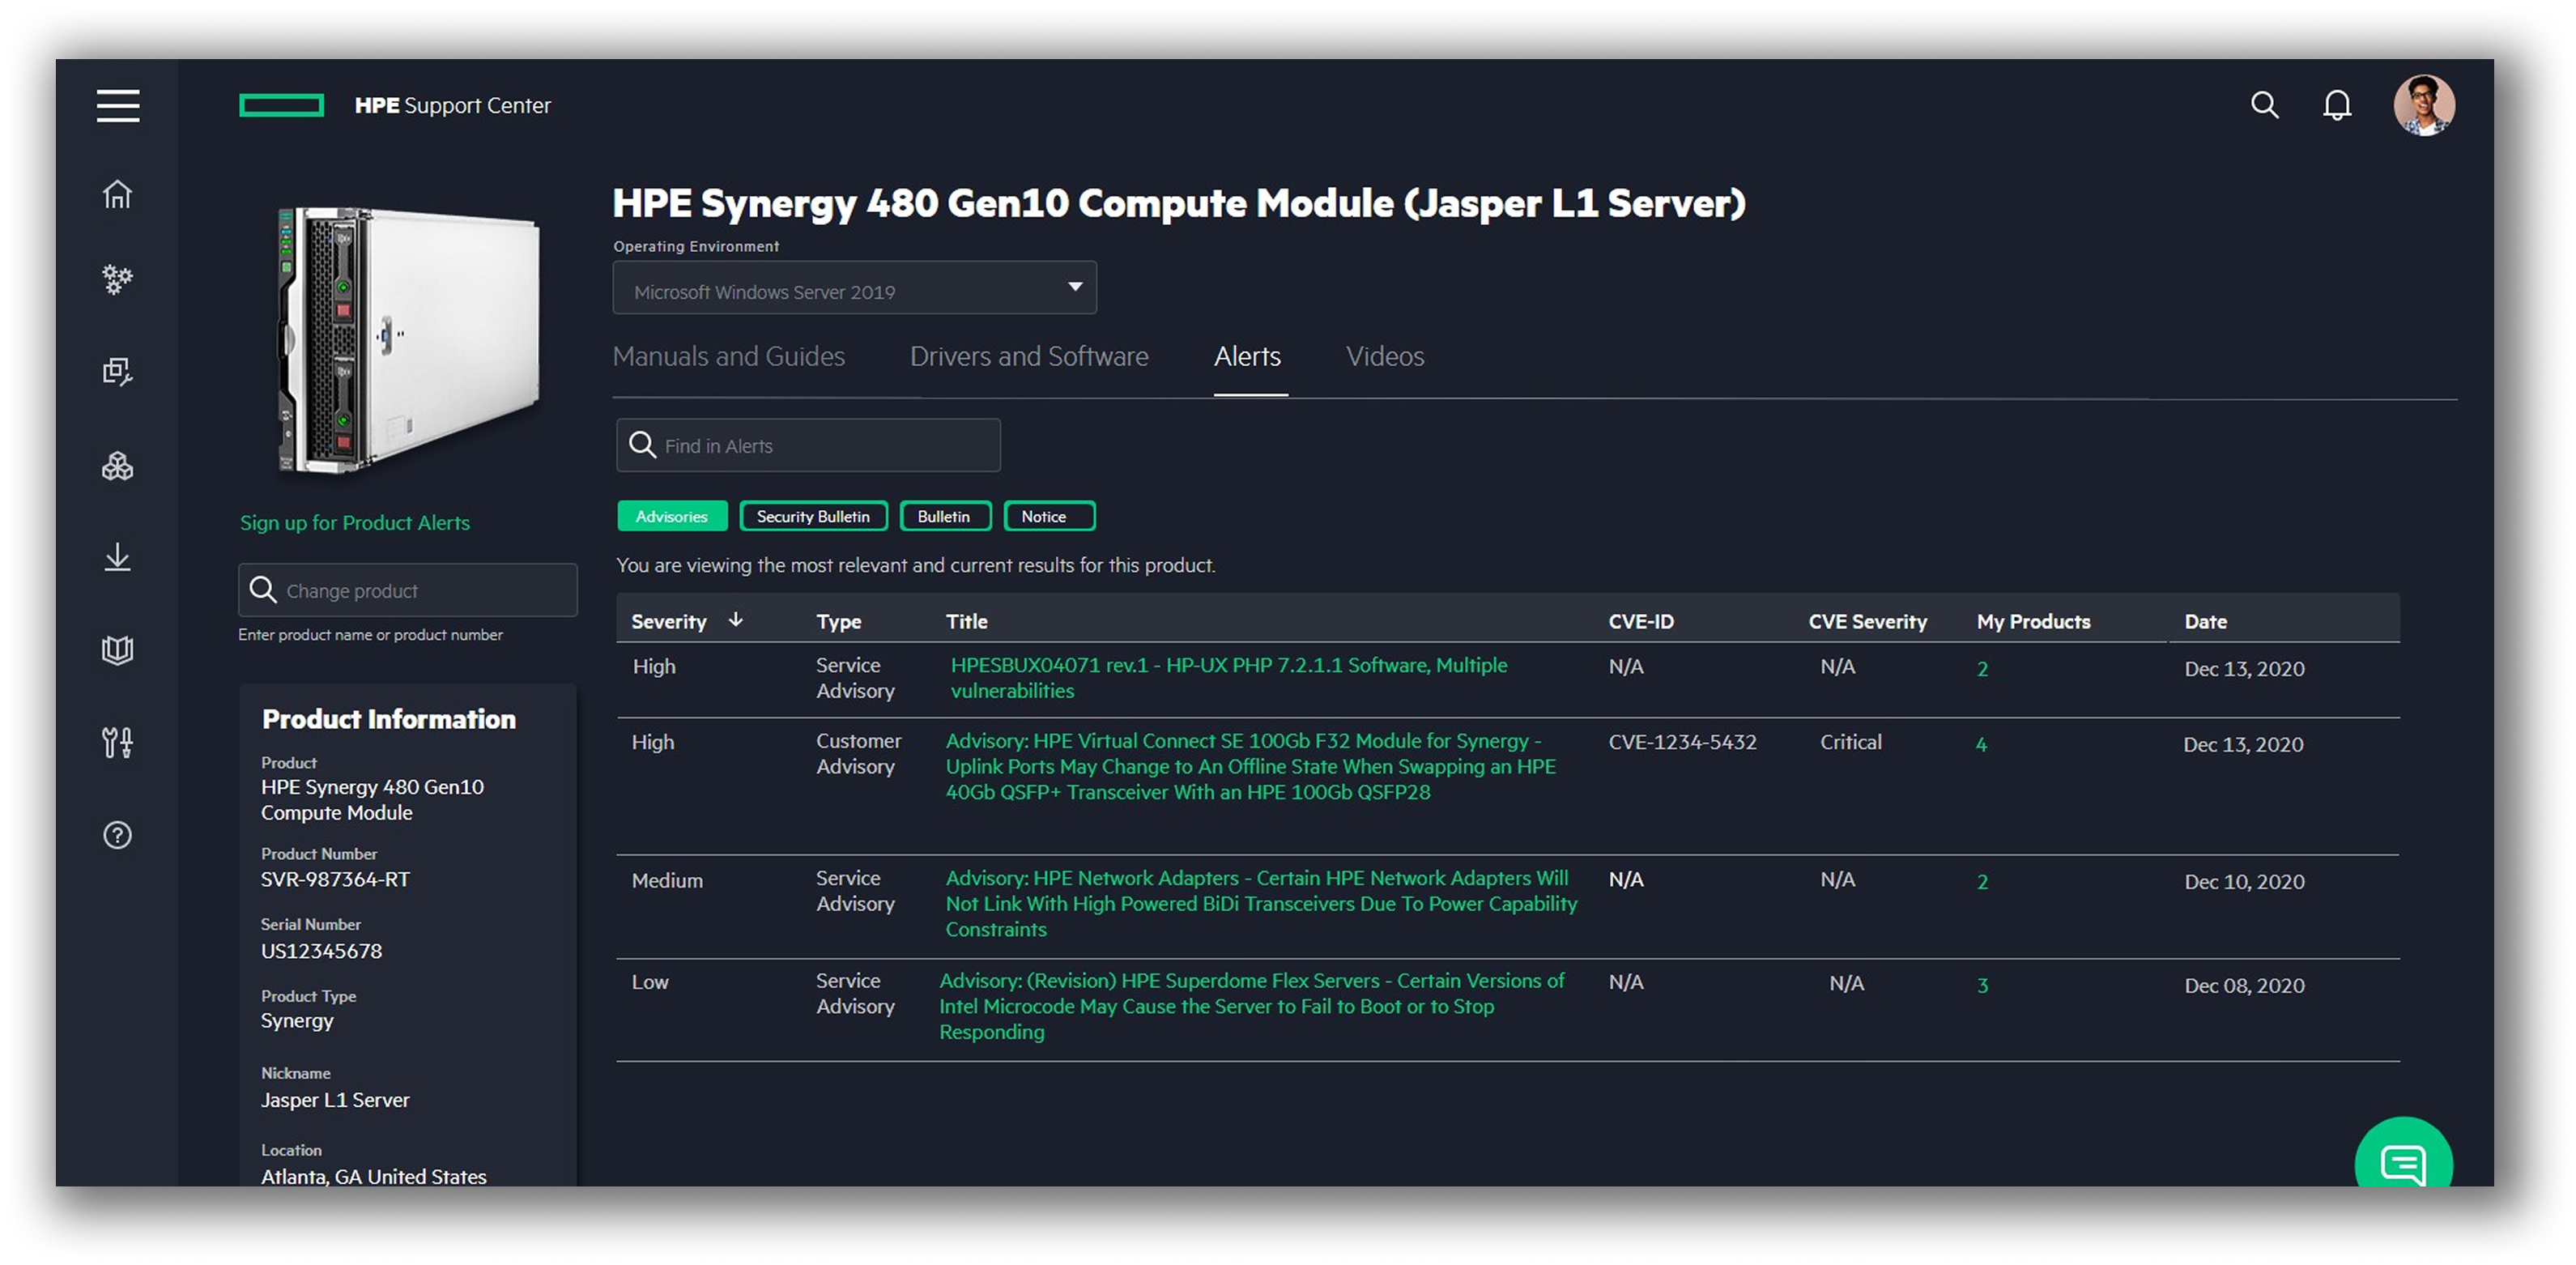Click the Change product field
Screen dimensions: 2576x1265
pos(407,590)
